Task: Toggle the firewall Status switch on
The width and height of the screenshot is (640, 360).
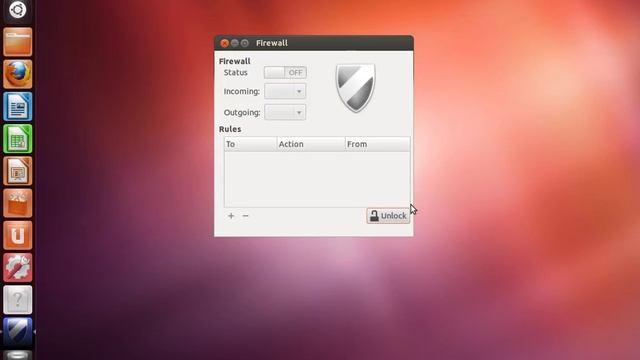Action: 285,73
